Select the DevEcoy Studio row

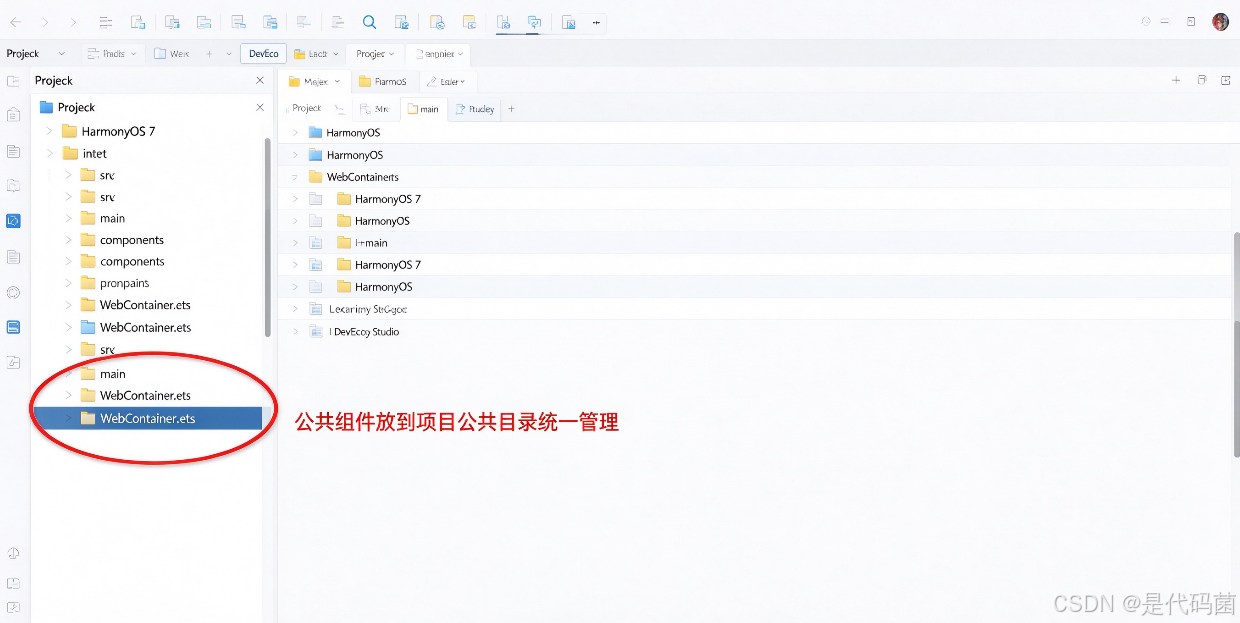[x=755, y=332]
